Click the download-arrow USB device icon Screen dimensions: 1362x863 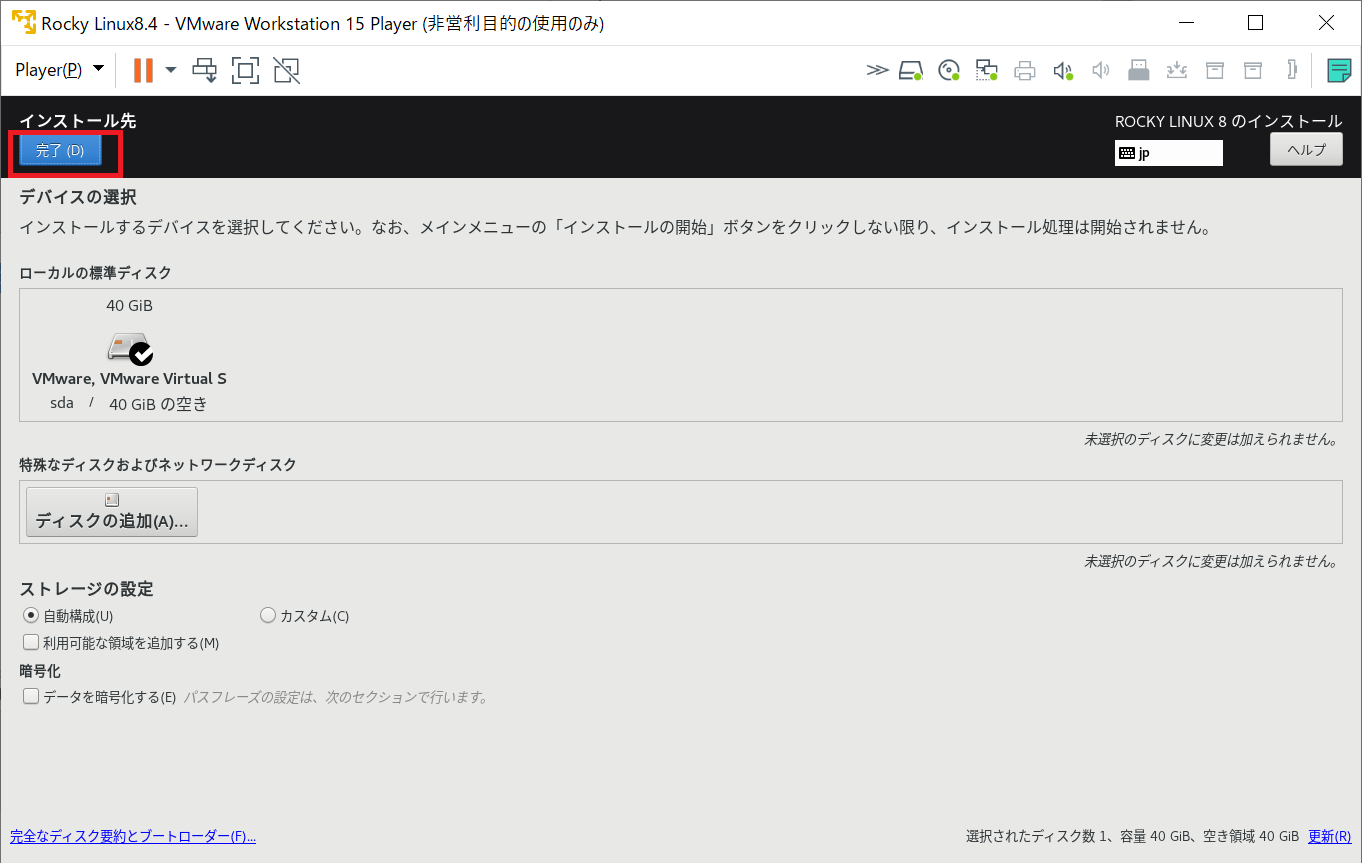tap(1177, 70)
